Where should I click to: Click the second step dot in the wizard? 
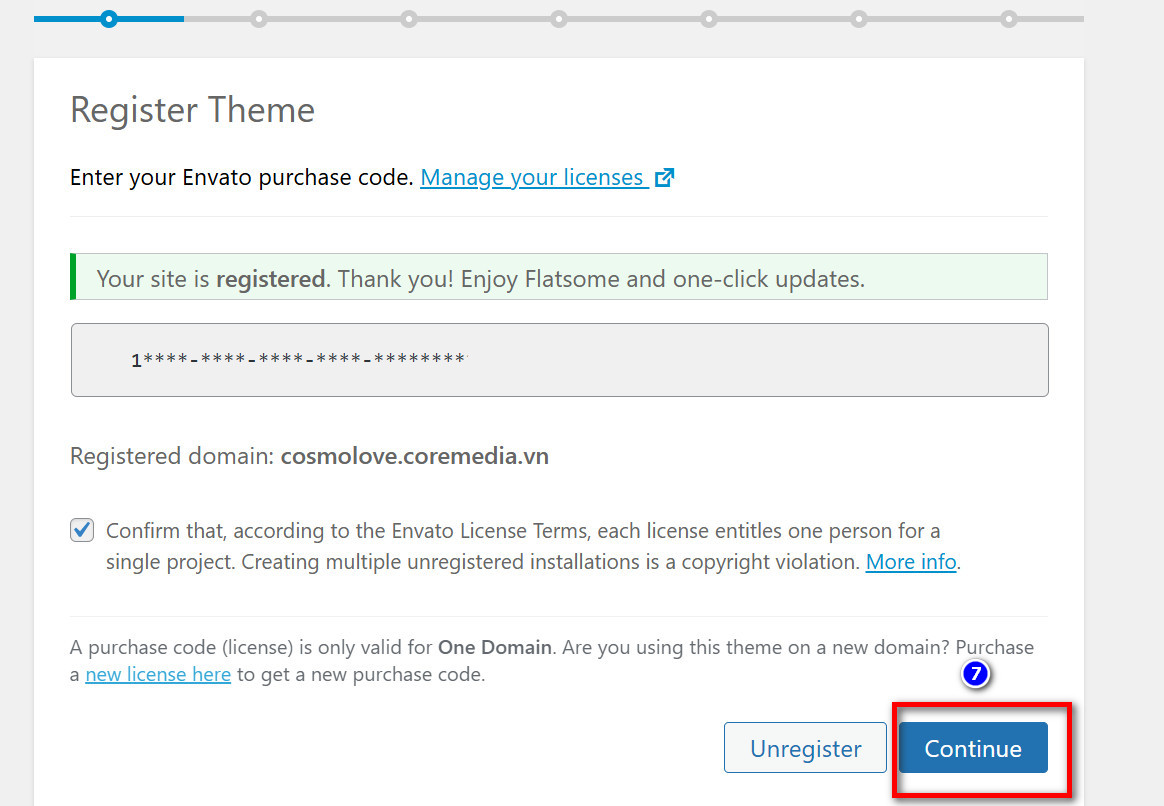pos(259,18)
